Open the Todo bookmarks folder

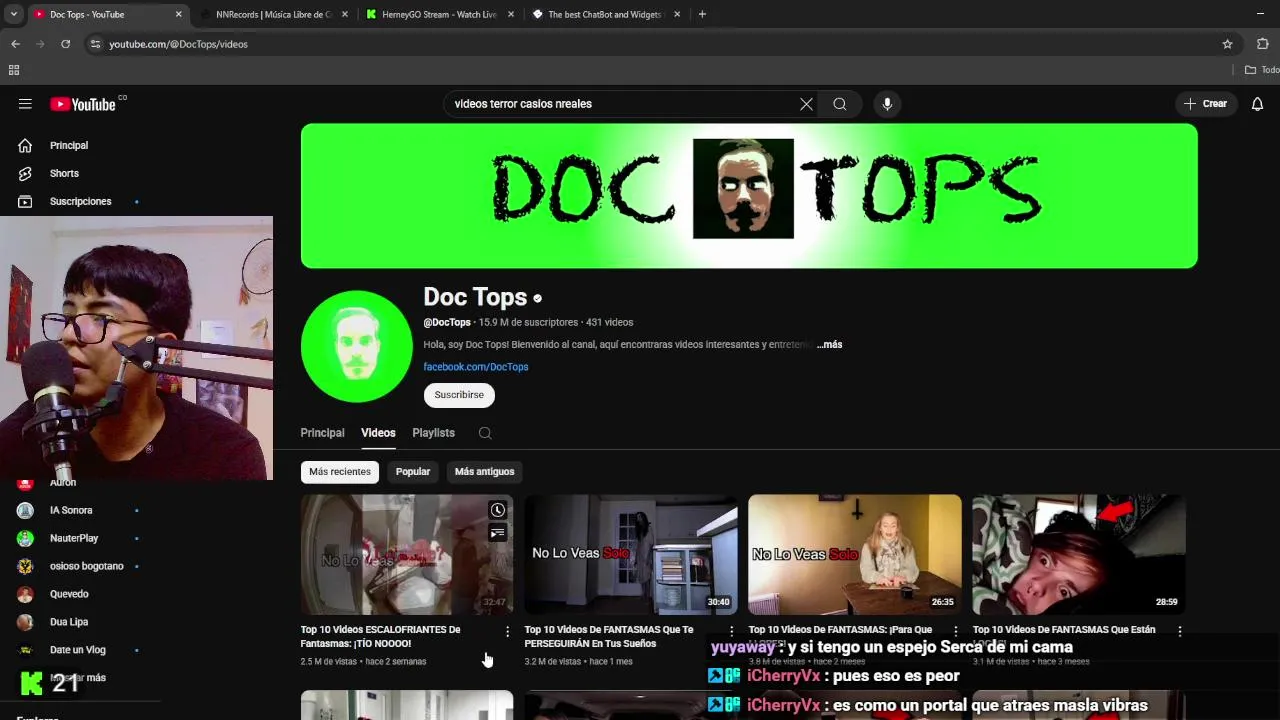point(1262,70)
